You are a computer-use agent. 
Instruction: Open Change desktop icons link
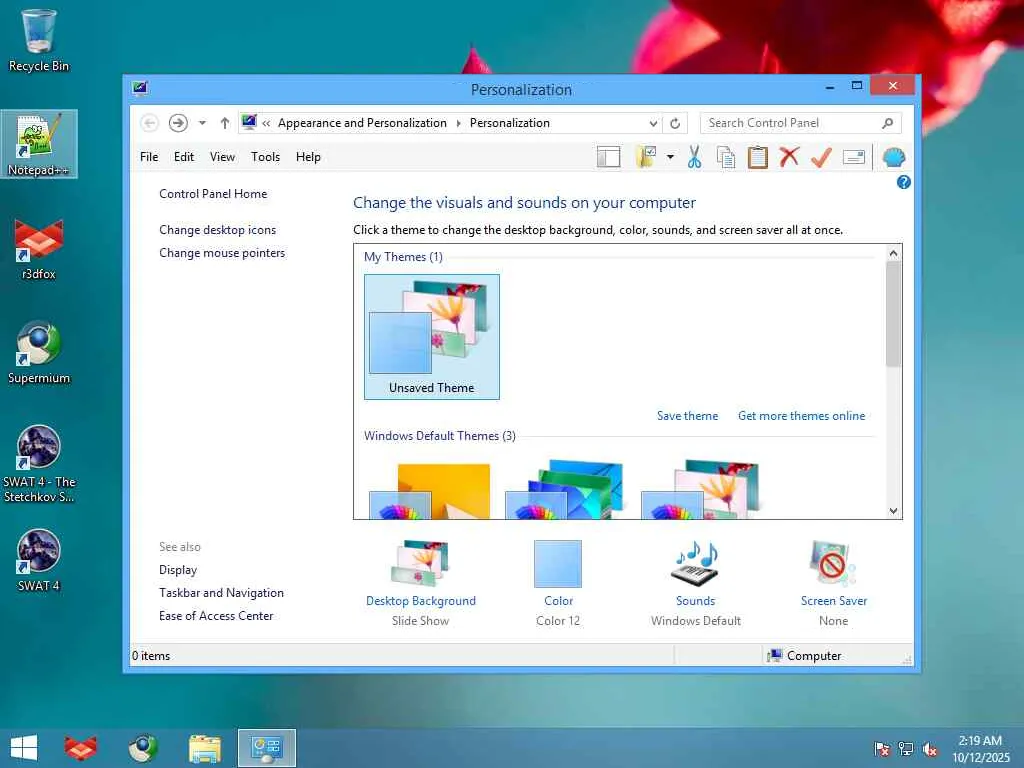tap(217, 230)
